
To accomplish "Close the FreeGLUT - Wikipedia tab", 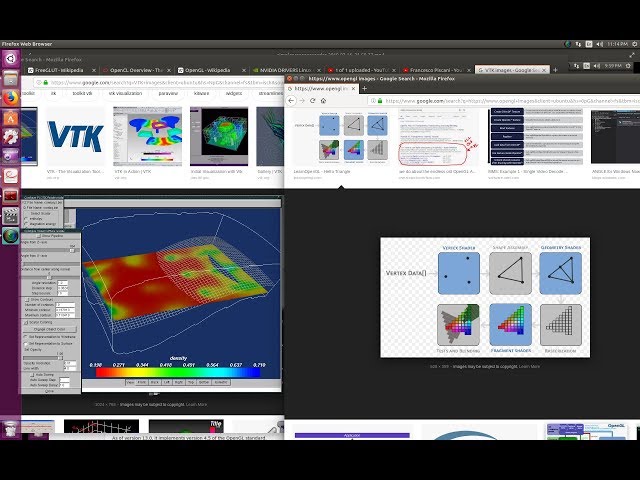I will 93,70.
